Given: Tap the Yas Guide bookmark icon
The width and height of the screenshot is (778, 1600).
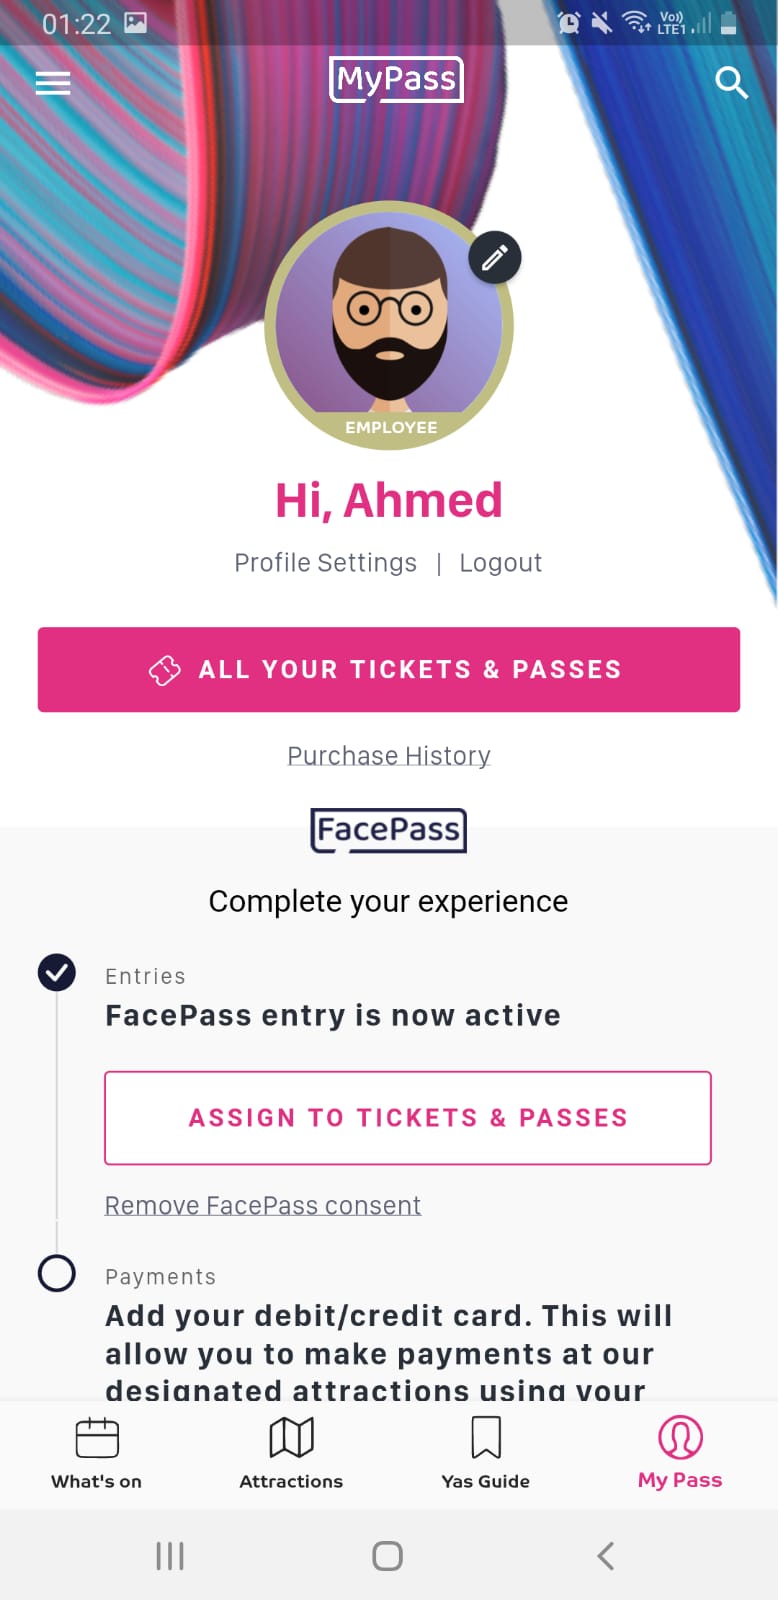Looking at the screenshot, I should click(486, 1438).
